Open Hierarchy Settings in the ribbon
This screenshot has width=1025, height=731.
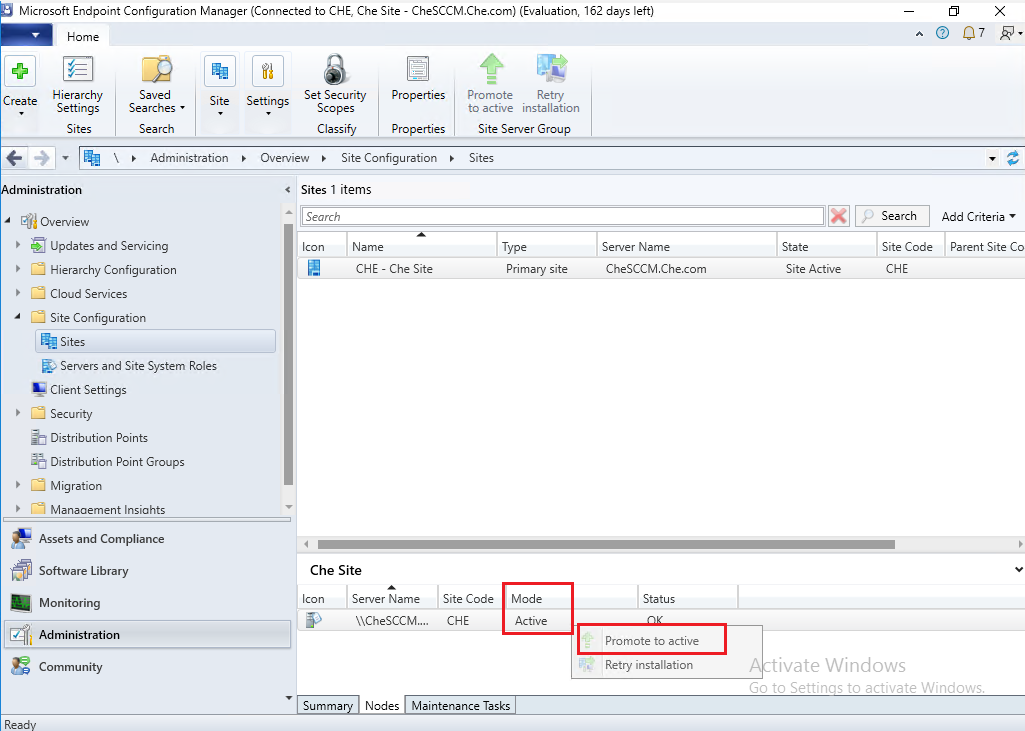(x=78, y=86)
